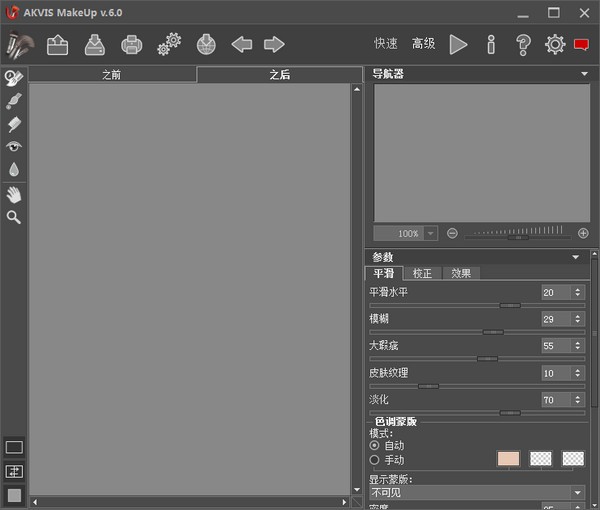Select the zoom magnifier tool
Viewport: 600px width, 510px height.
(14, 217)
